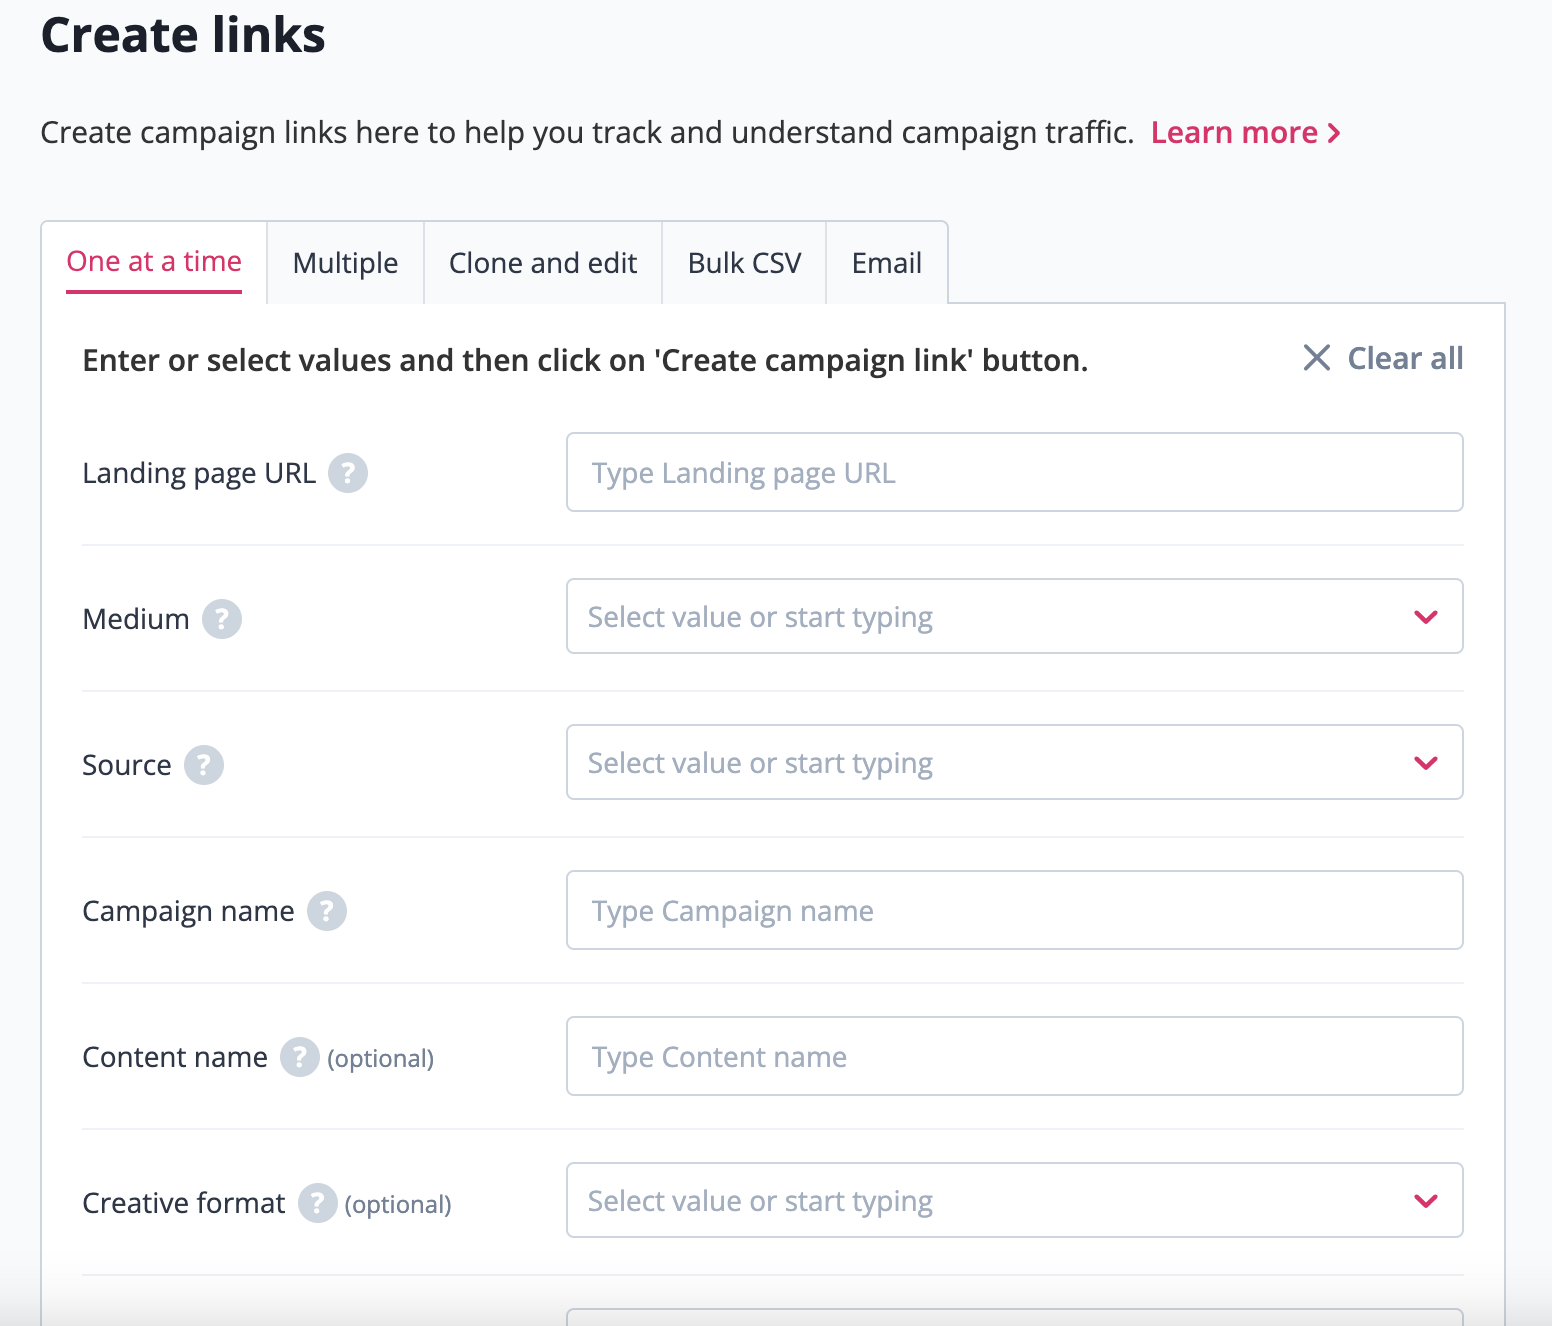Click the Source help question mark icon

[x=205, y=765]
